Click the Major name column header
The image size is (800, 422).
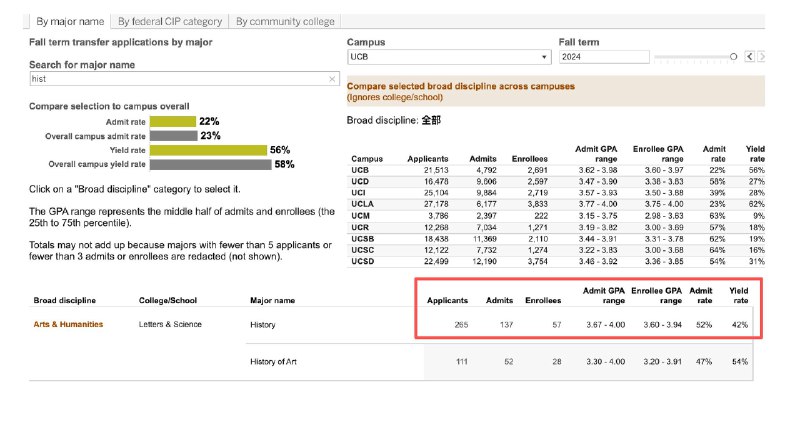tap(272, 301)
